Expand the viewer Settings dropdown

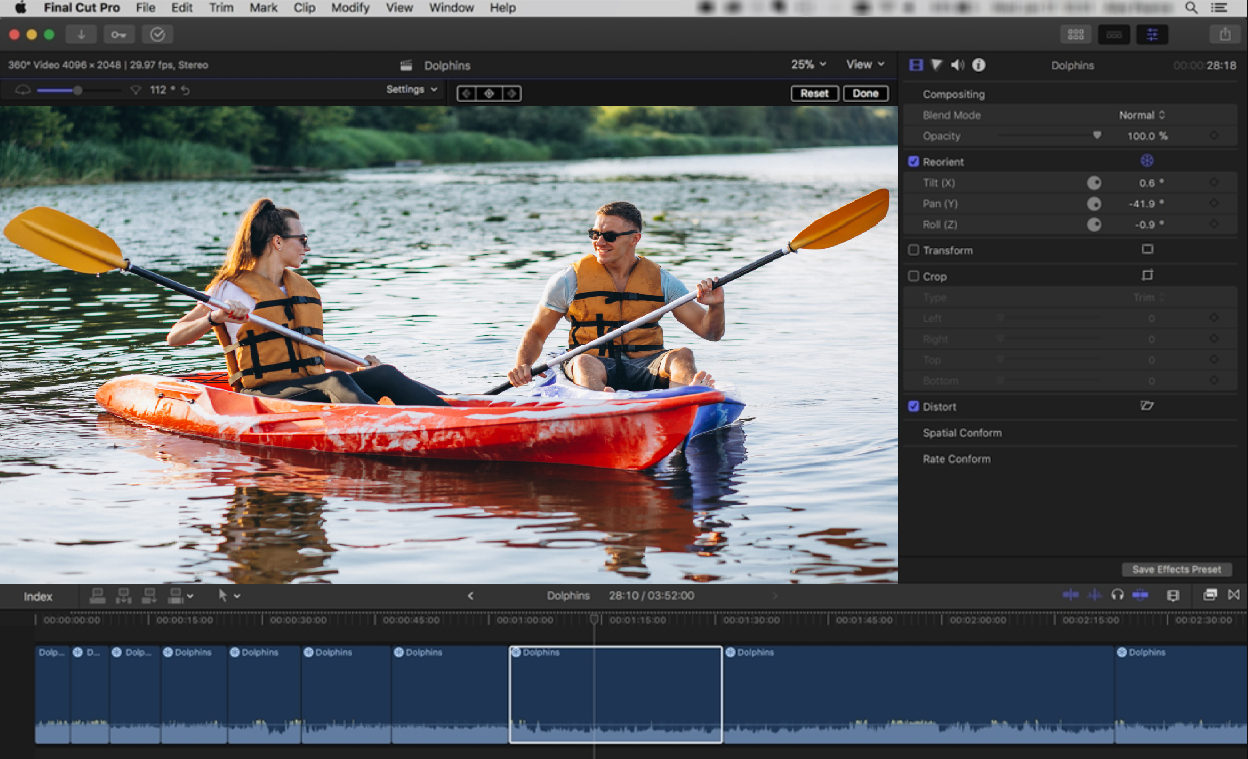pos(412,90)
